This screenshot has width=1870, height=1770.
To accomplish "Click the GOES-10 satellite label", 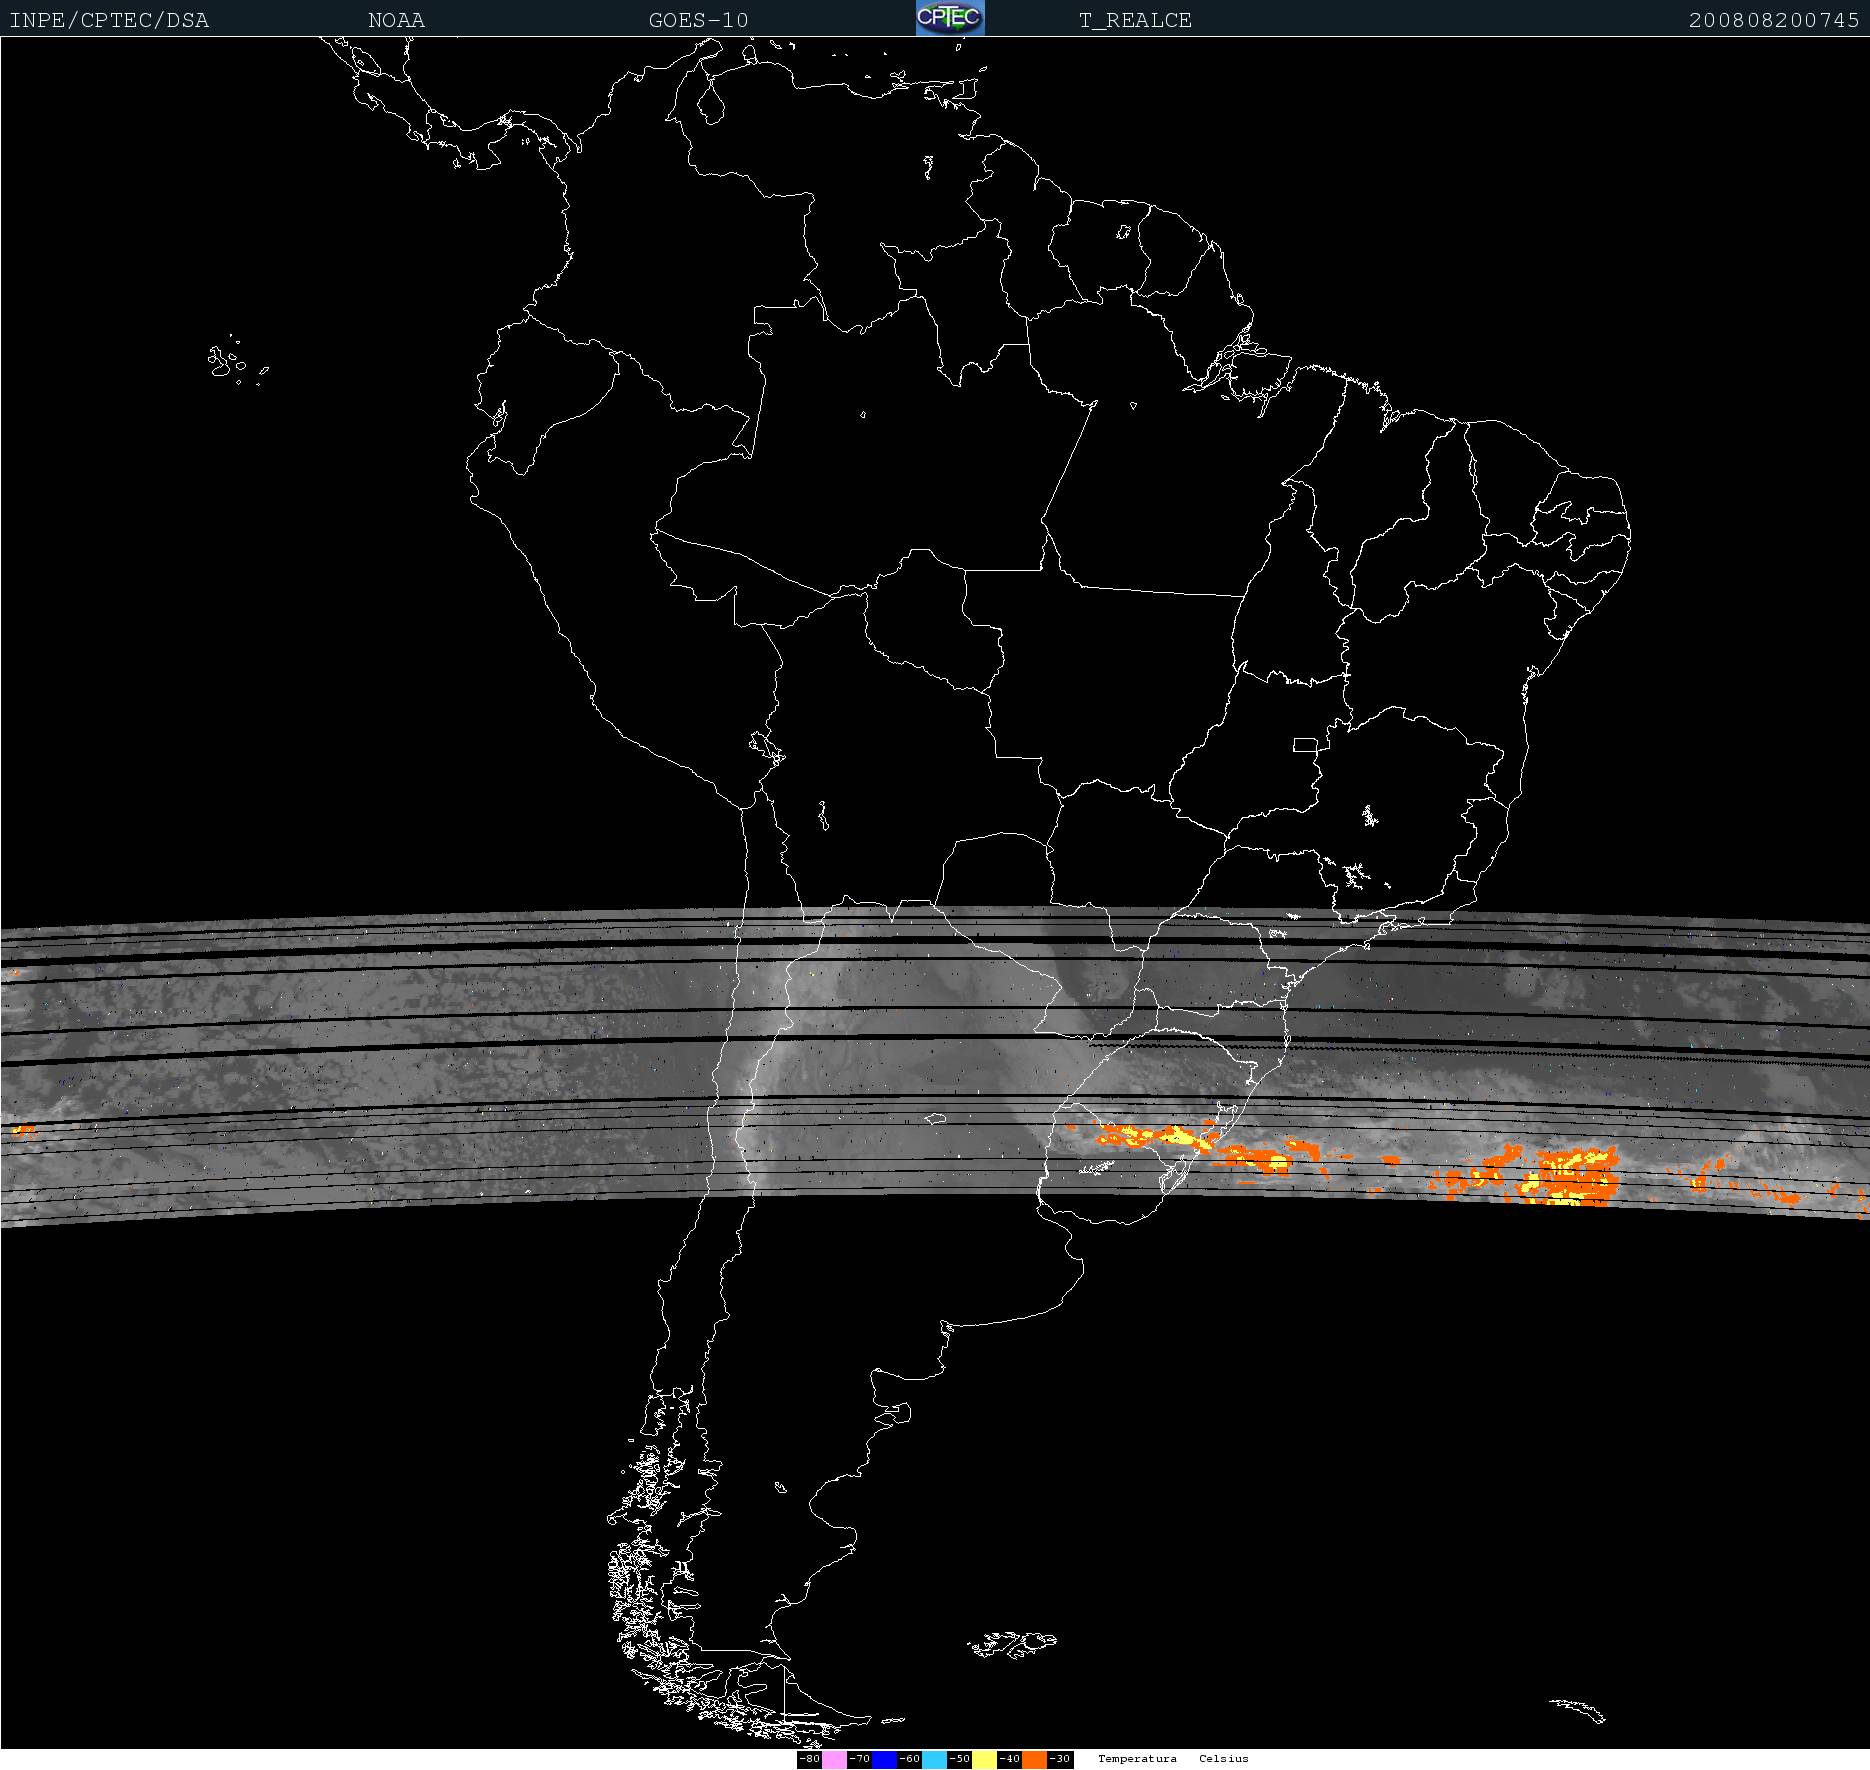I will [x=698, y=20].
